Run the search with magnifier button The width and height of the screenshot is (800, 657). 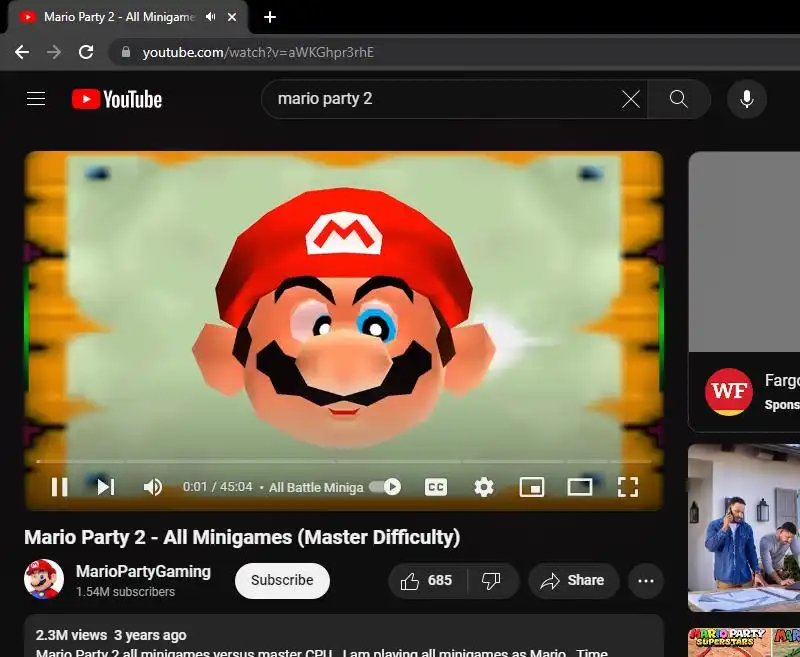tap(679, 99)
